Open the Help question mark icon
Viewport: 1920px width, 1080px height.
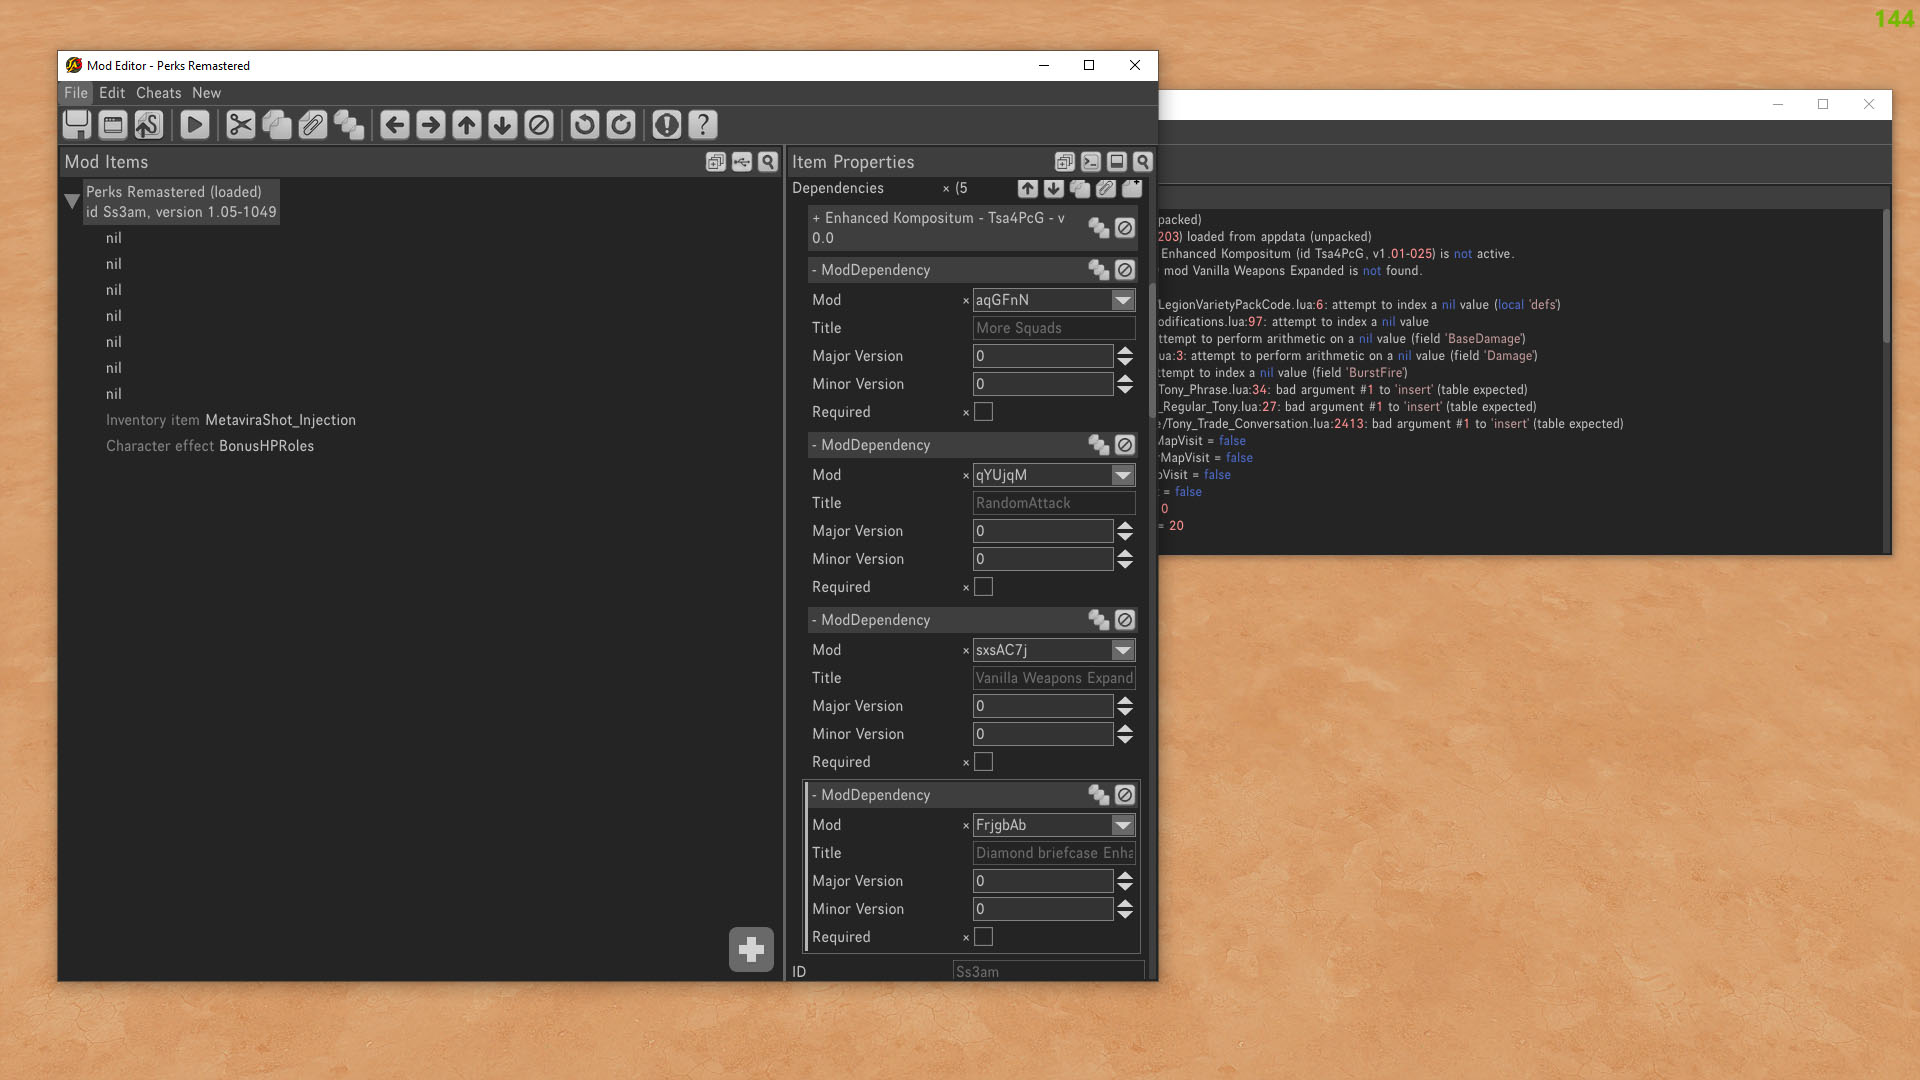click(x=703, y=125)
